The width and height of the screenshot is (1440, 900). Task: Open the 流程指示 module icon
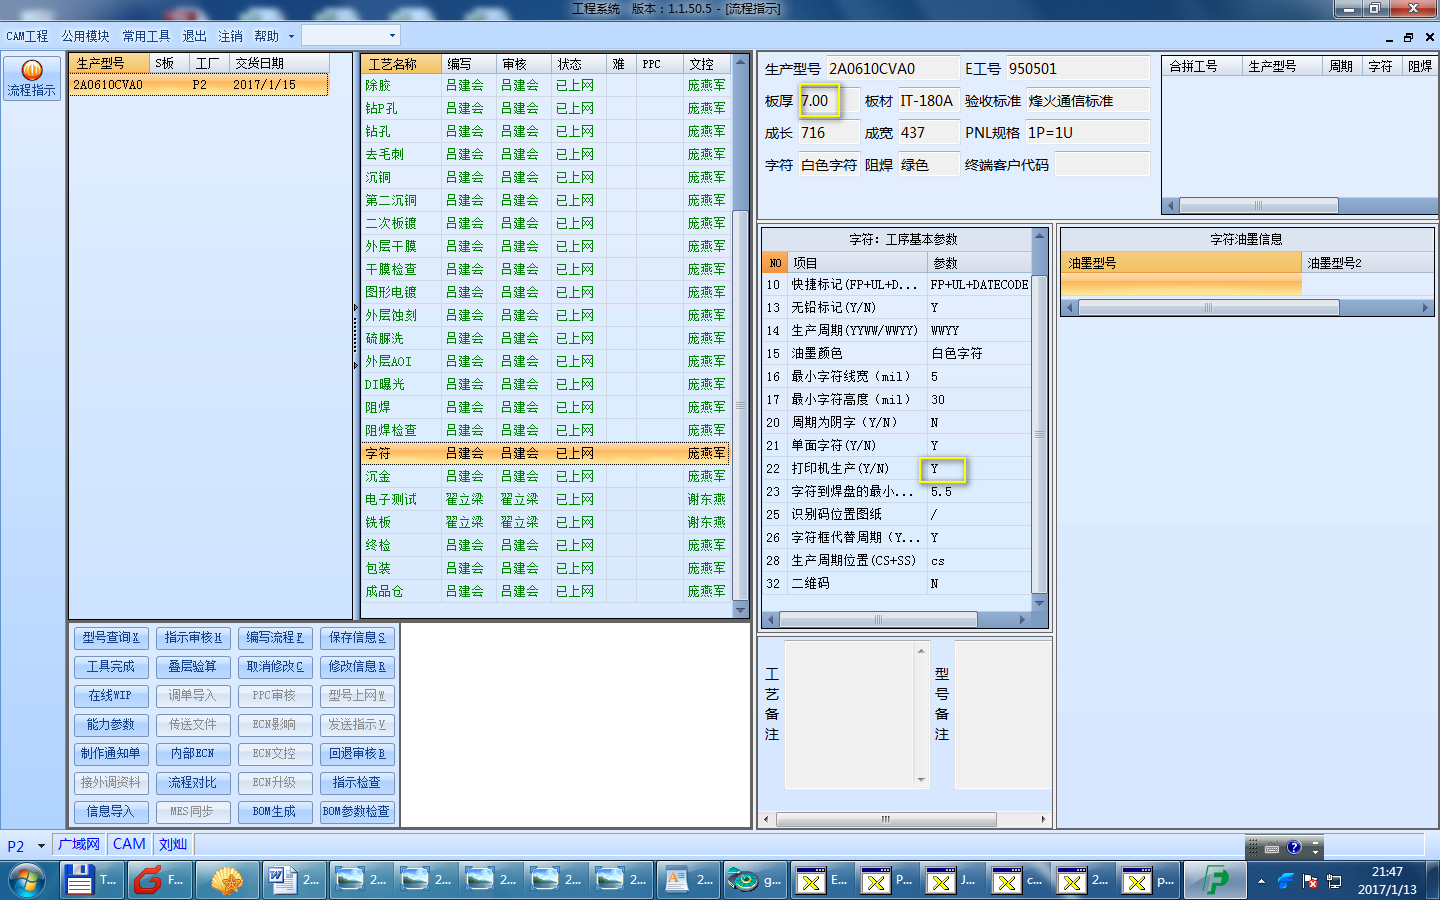[32, 78]
